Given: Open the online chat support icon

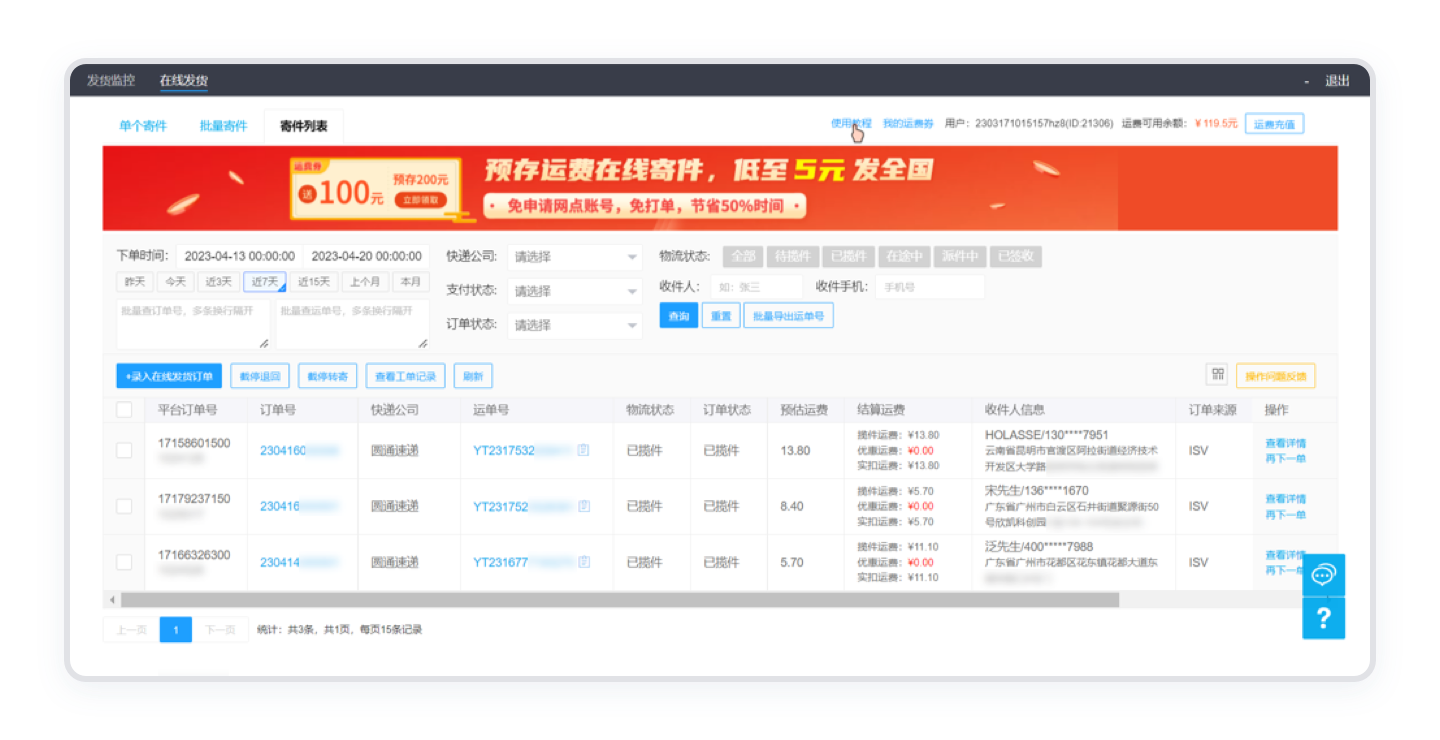Looking at the screenshot, I should [1323, 575].
